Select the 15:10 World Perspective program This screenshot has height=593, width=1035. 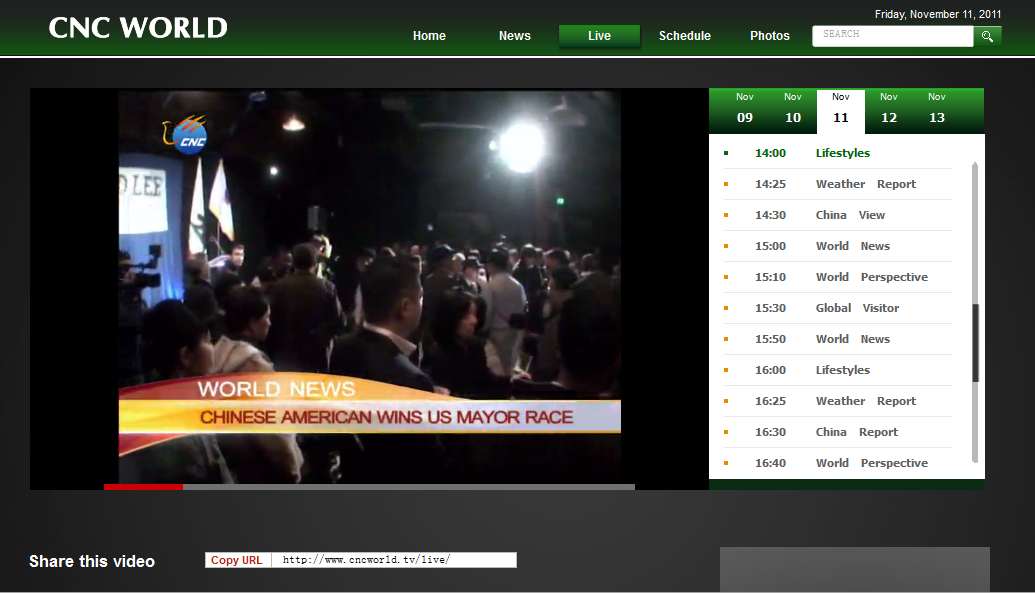pos(838,277)
